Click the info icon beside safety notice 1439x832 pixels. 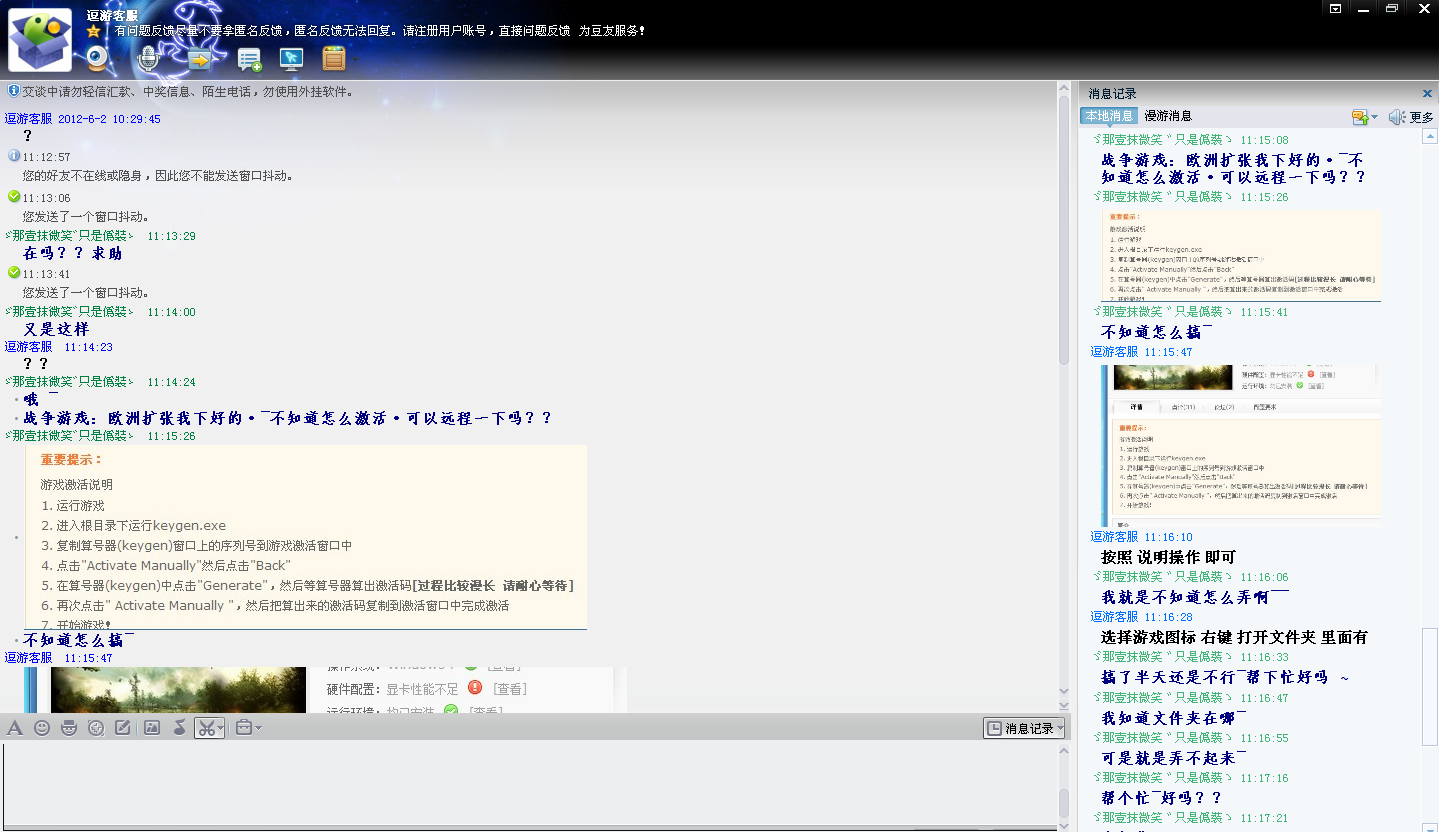click(13, 91)
